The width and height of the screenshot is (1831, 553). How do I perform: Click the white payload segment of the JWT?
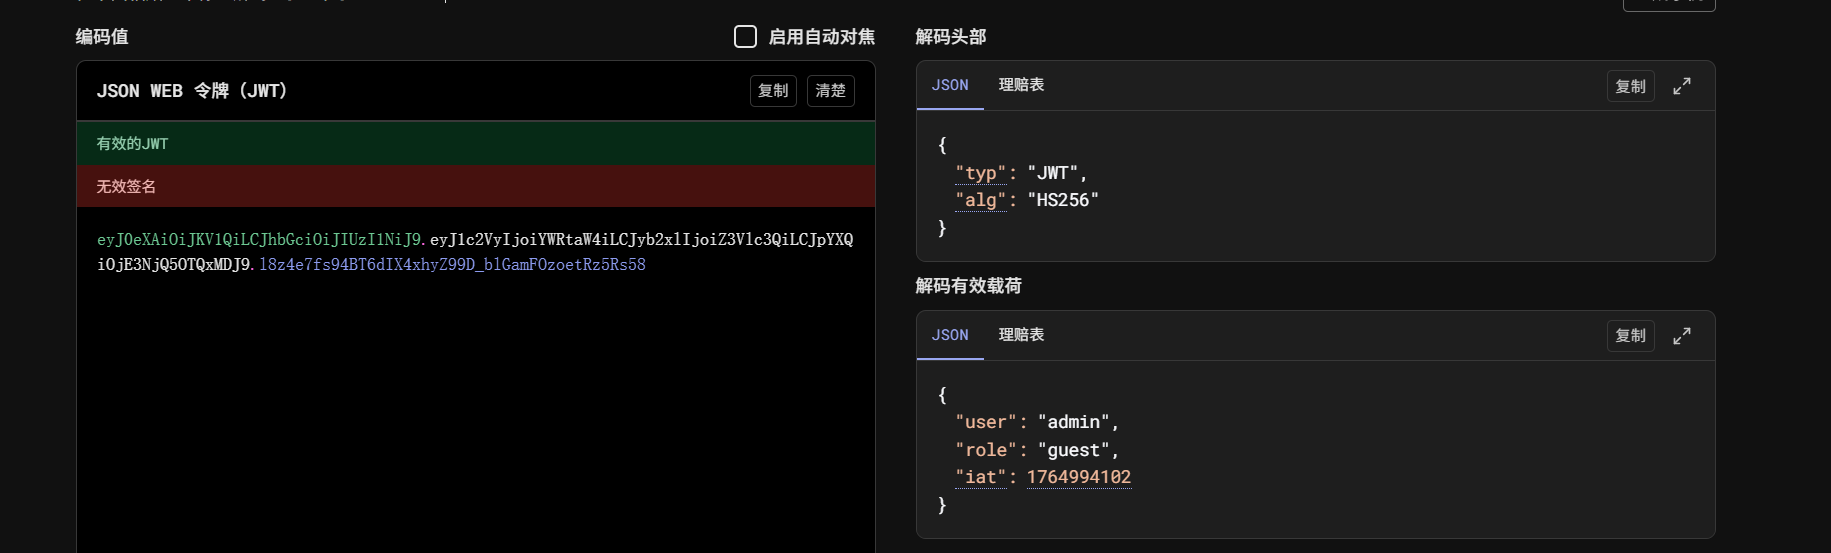pos(640,240)
